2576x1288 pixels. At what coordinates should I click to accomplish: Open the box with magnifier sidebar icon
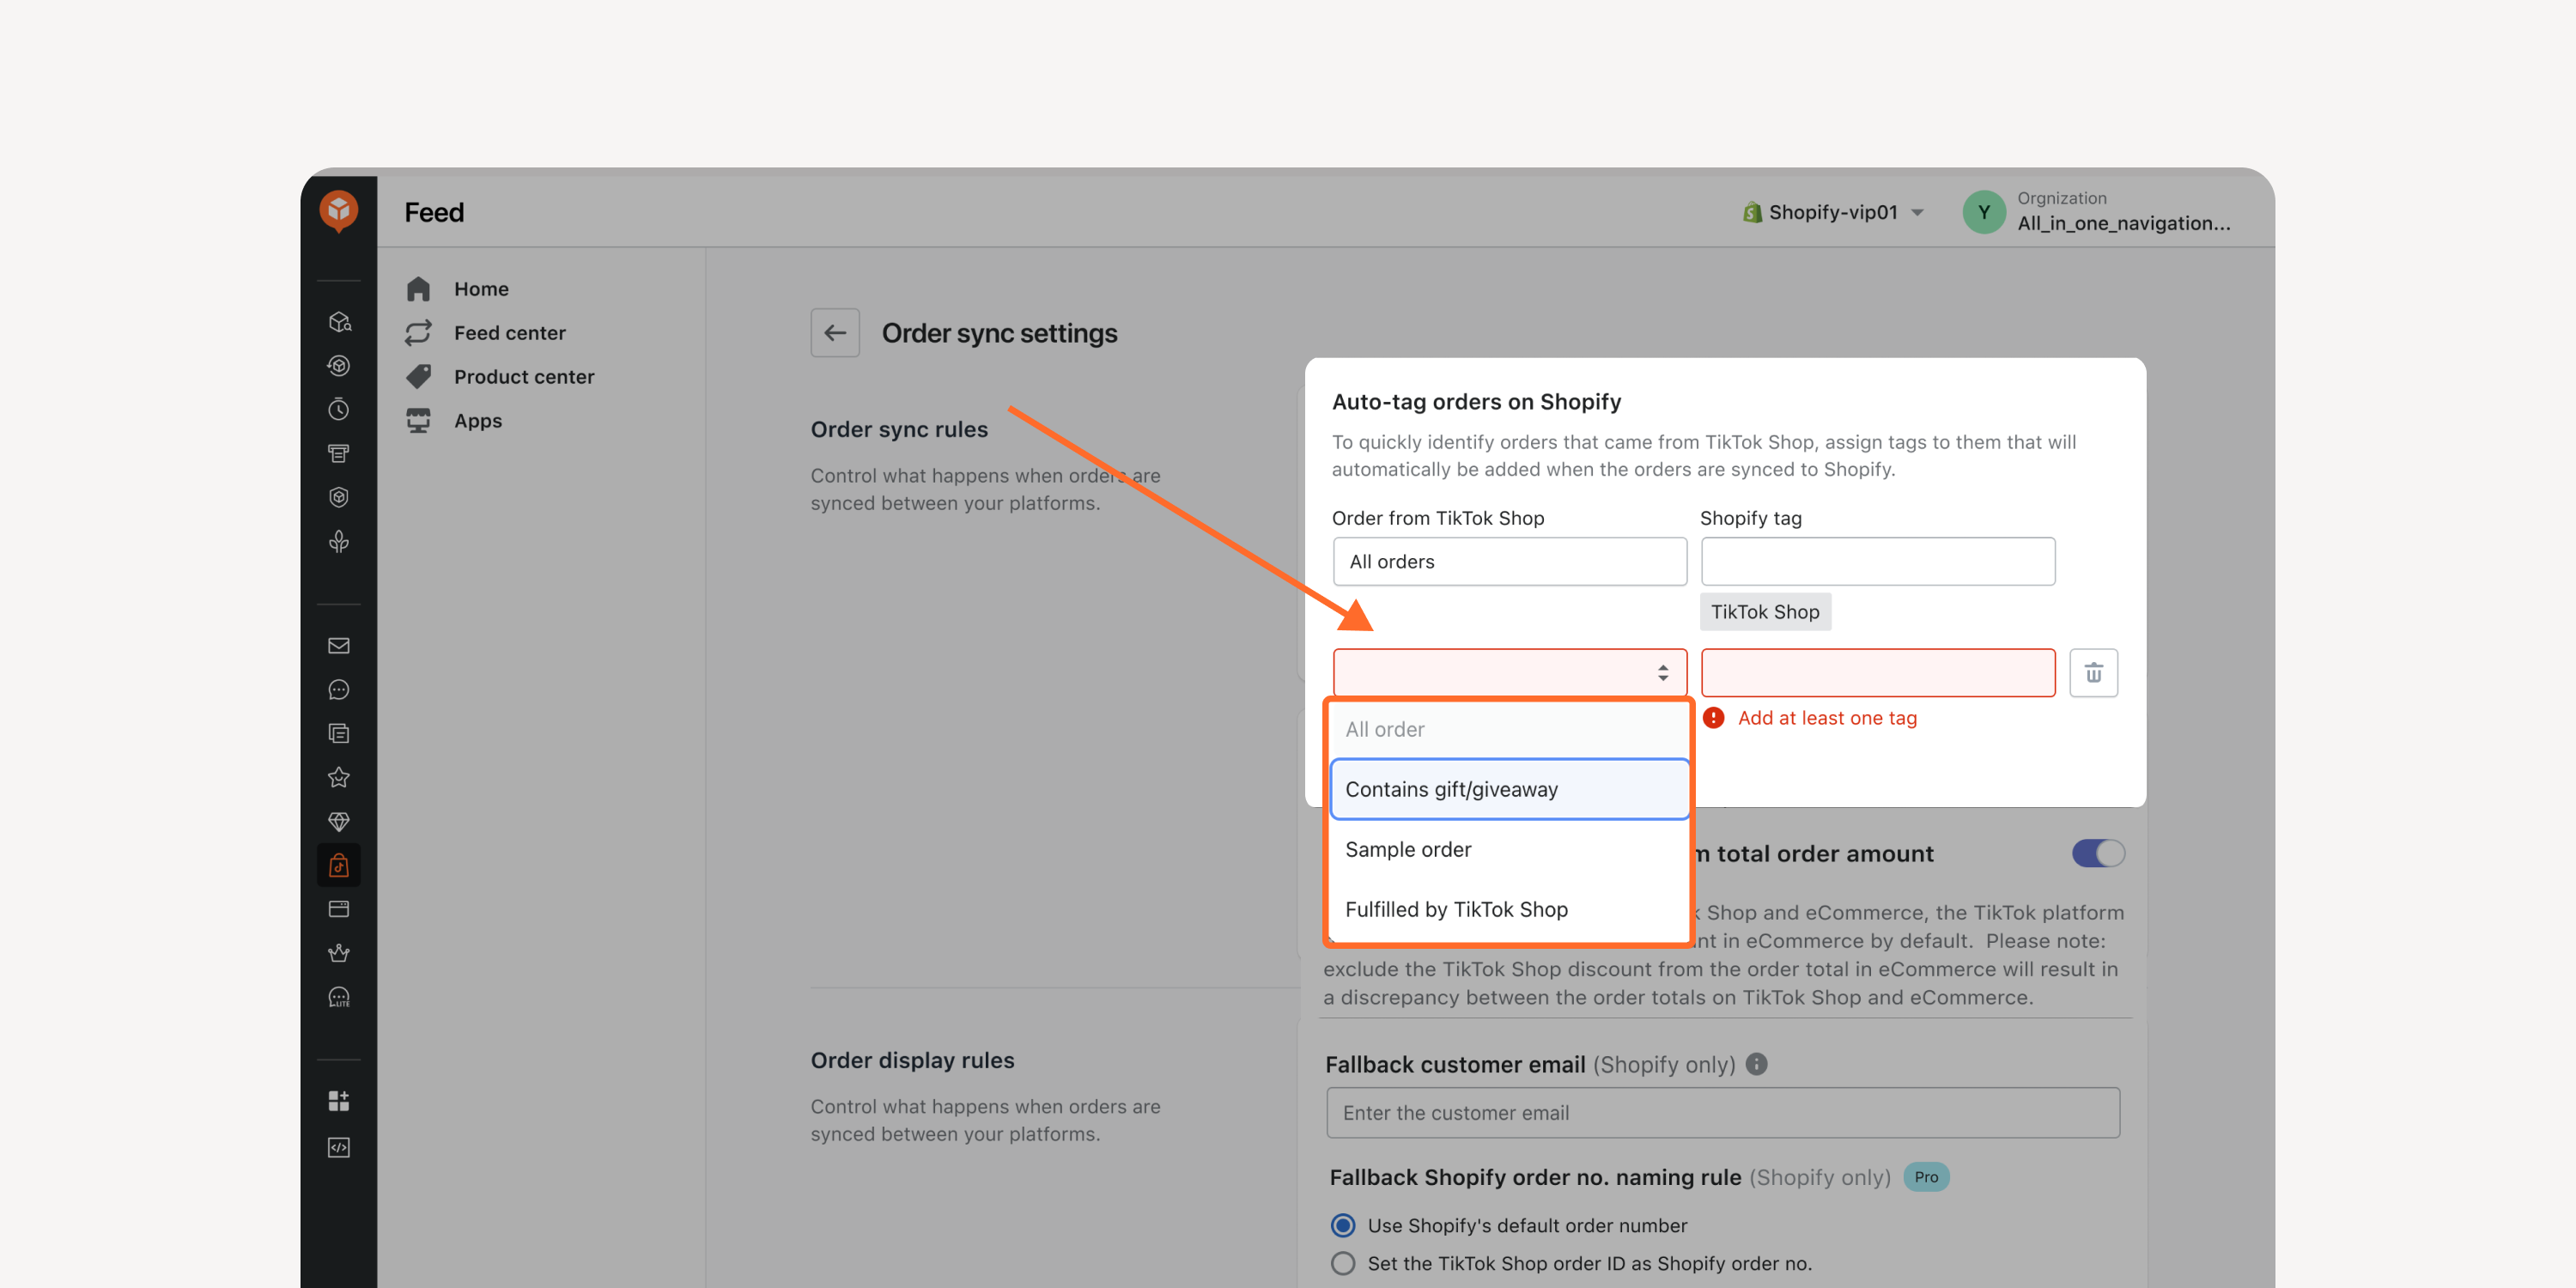(x=339, y=322)
